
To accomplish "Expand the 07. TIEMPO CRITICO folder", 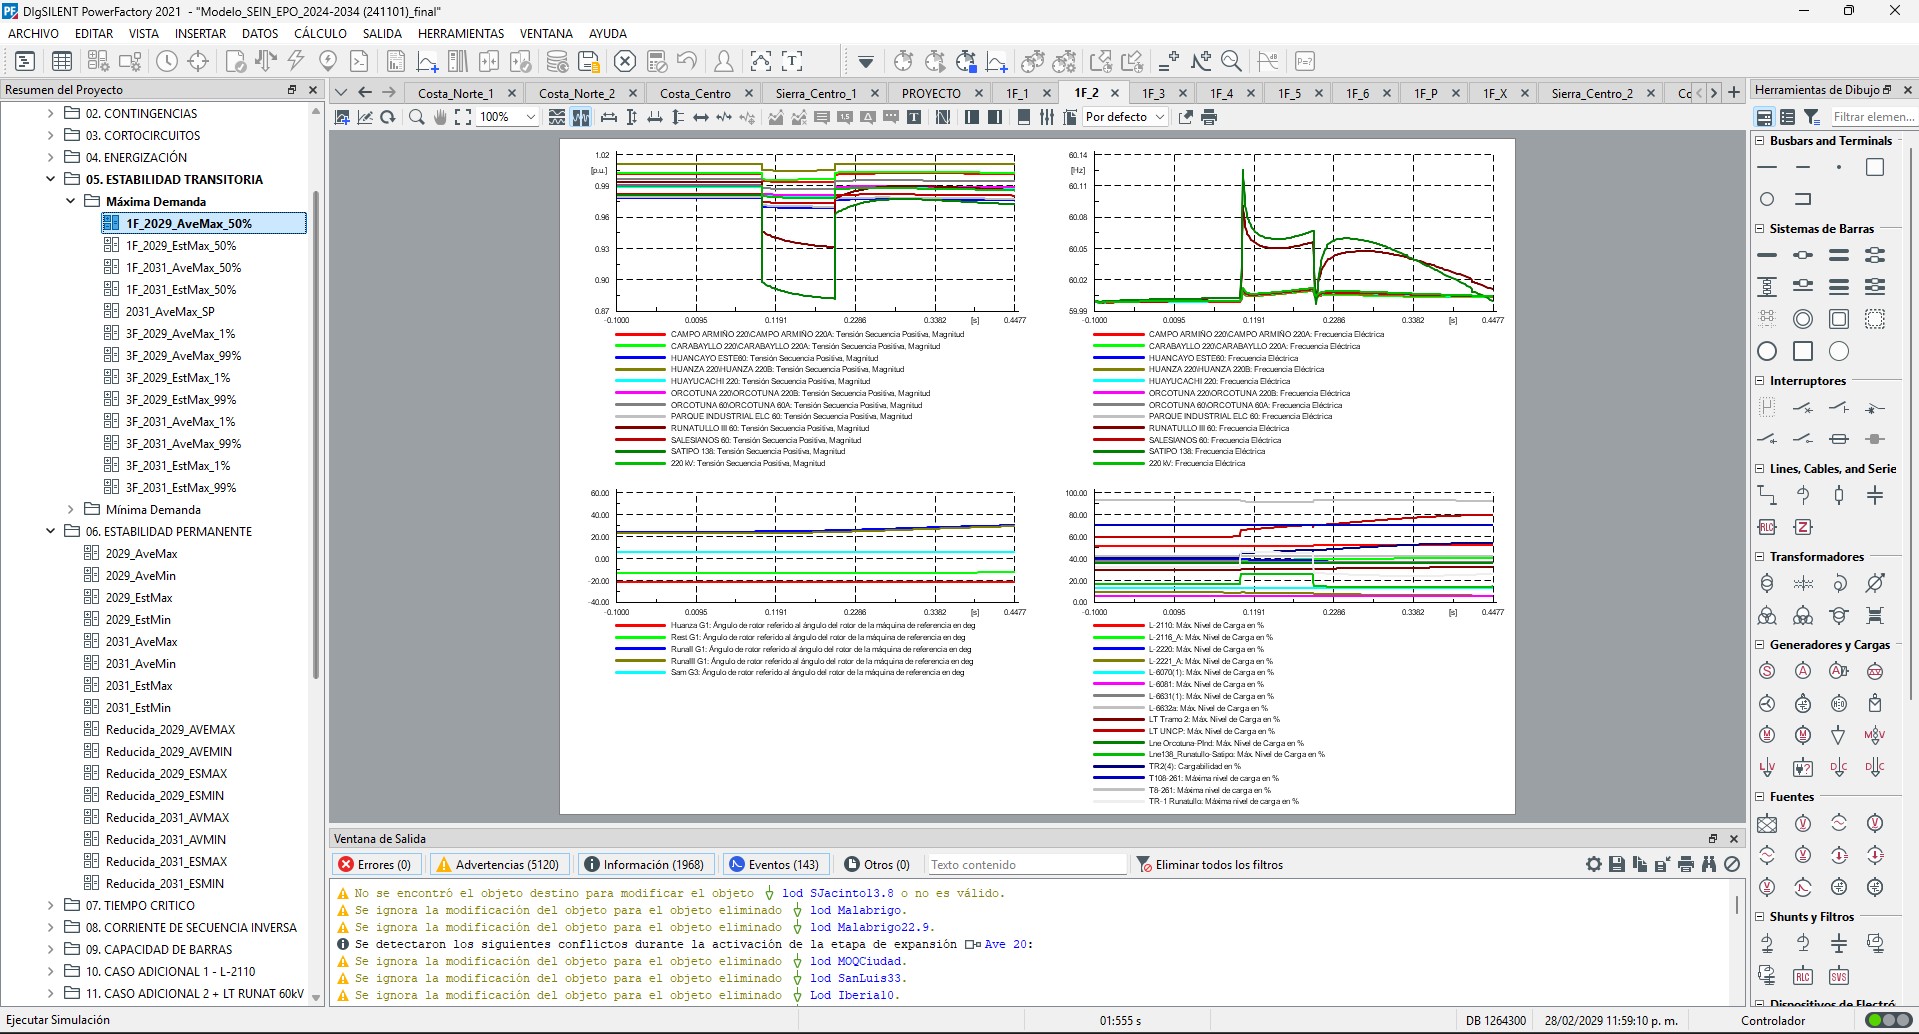I will (51, 905).
